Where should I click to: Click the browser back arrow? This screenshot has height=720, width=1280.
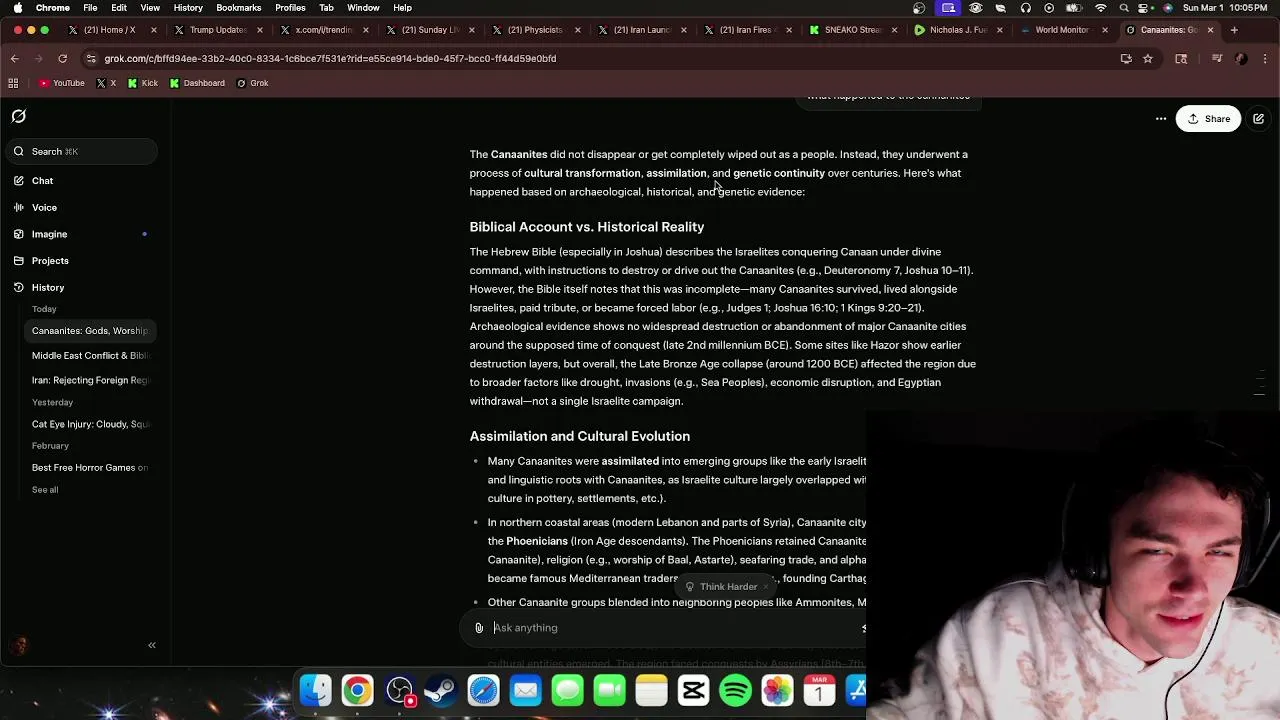pos(14,58)
